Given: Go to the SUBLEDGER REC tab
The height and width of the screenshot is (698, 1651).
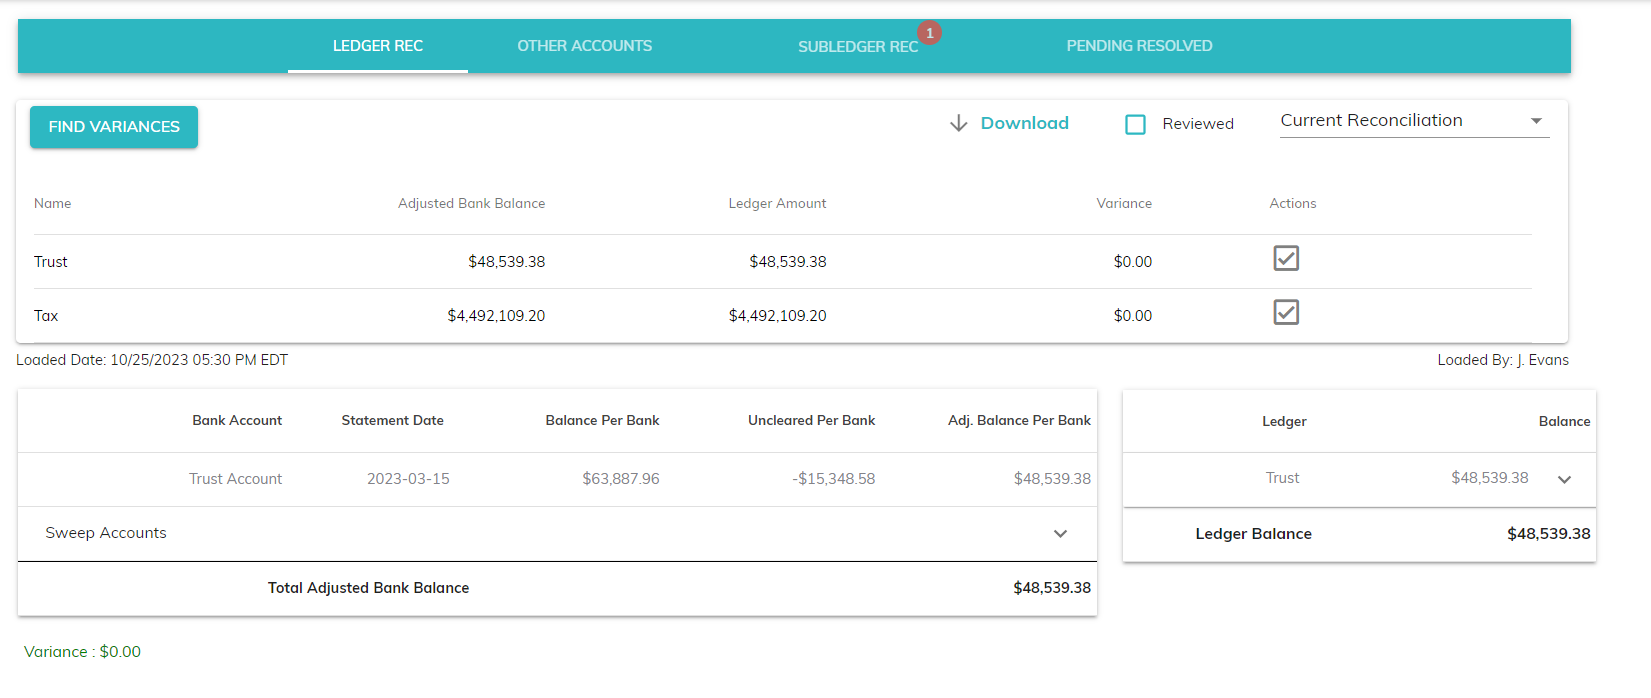Looking at the screenshot, I should coord(857,47).
